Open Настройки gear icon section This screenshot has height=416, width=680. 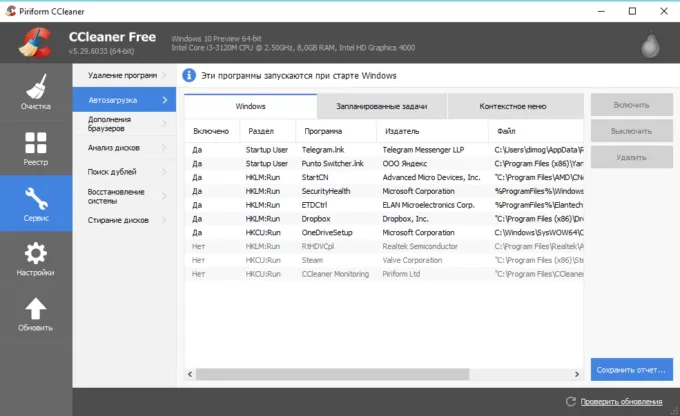point(35,259)
